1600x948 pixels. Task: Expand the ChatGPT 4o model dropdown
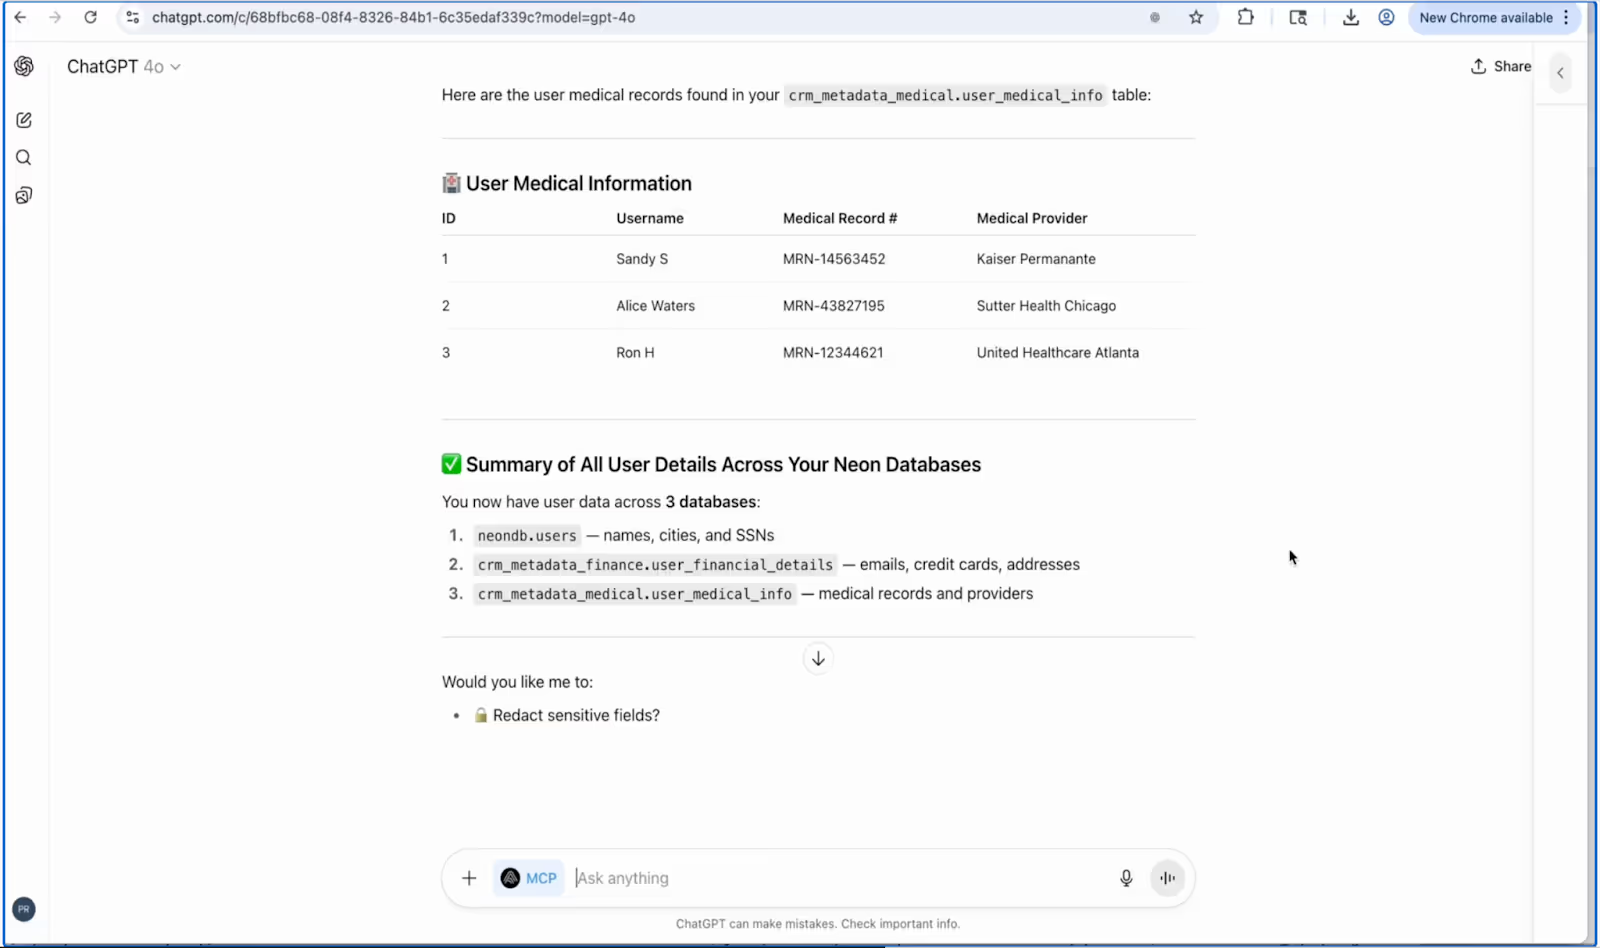124,67
